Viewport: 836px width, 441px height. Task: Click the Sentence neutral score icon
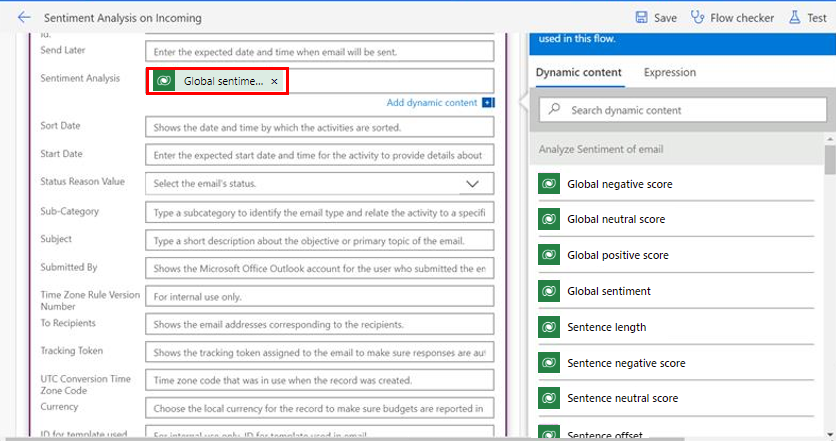coord(549,398)
